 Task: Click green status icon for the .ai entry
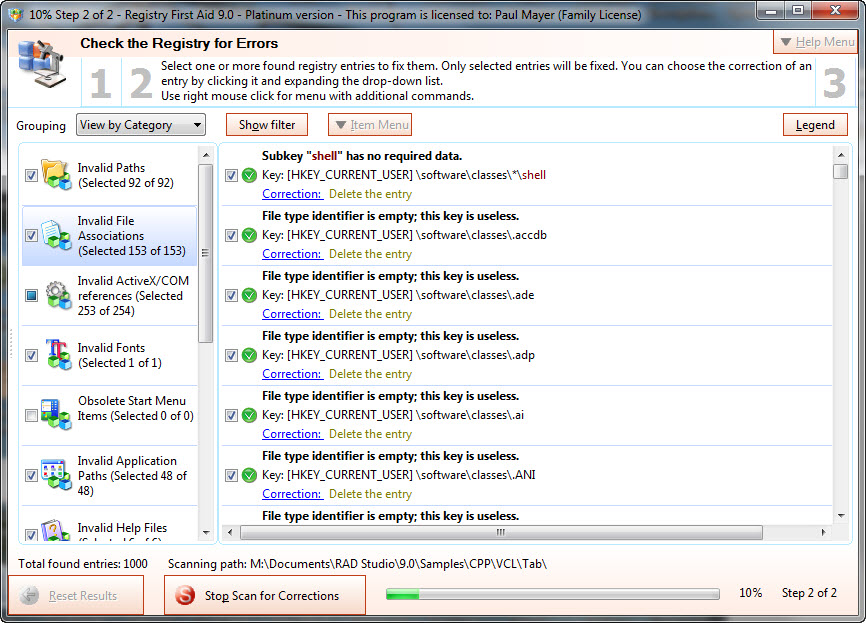tap(250, 415)
